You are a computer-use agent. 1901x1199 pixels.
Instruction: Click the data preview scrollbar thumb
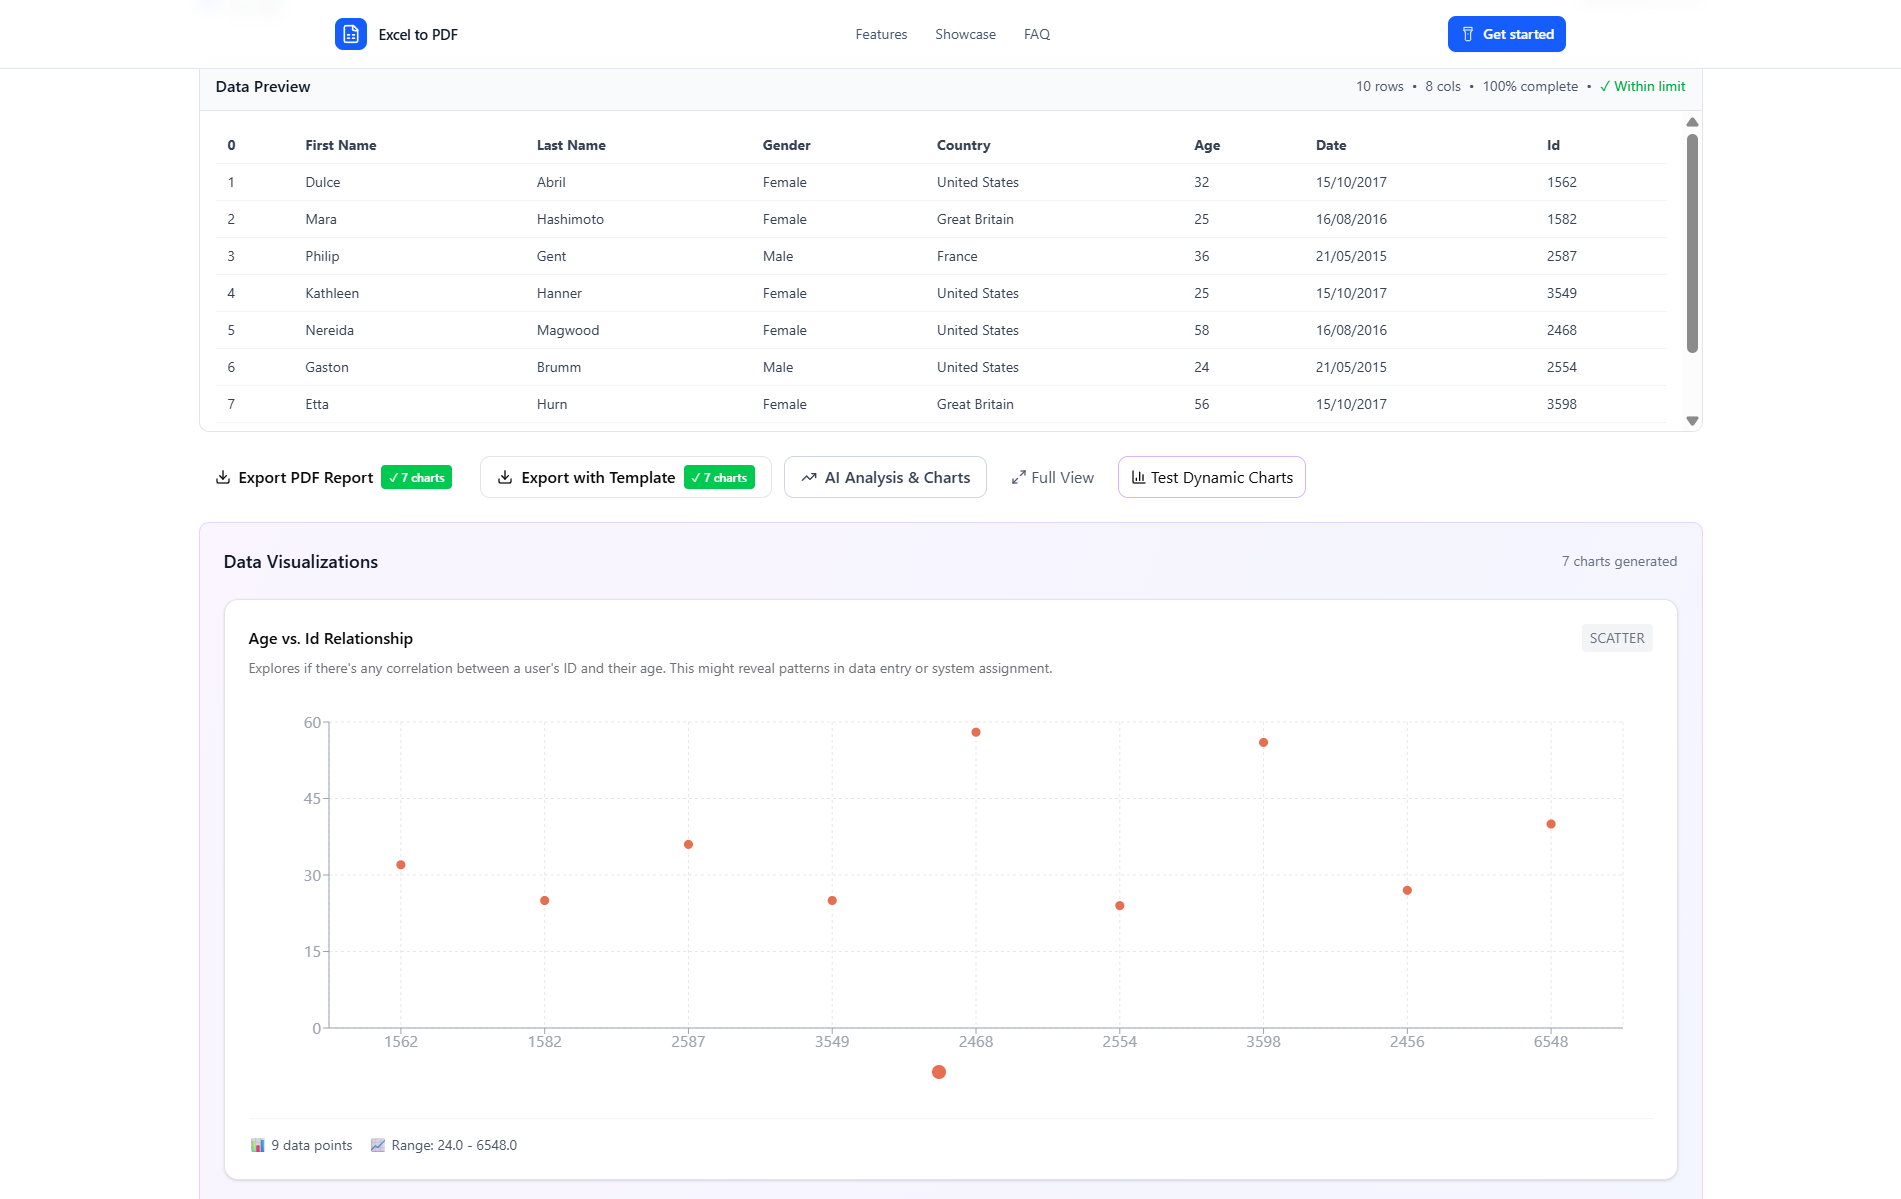coord(1692,243)
